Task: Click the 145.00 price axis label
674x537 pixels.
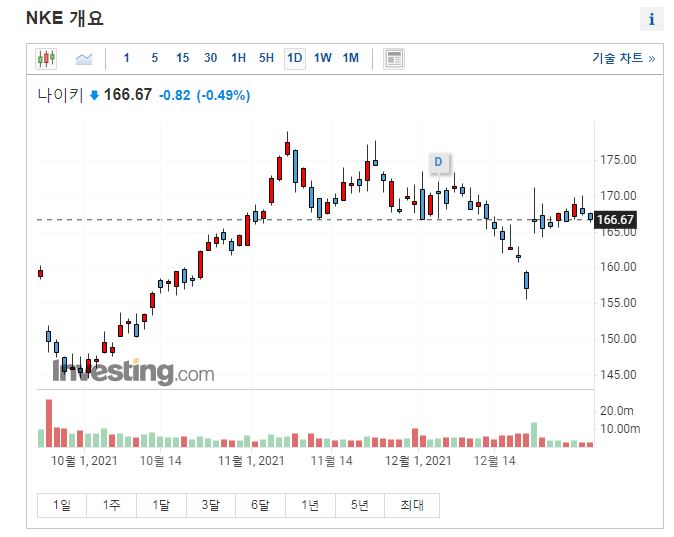Action: (x=618, y=375)
